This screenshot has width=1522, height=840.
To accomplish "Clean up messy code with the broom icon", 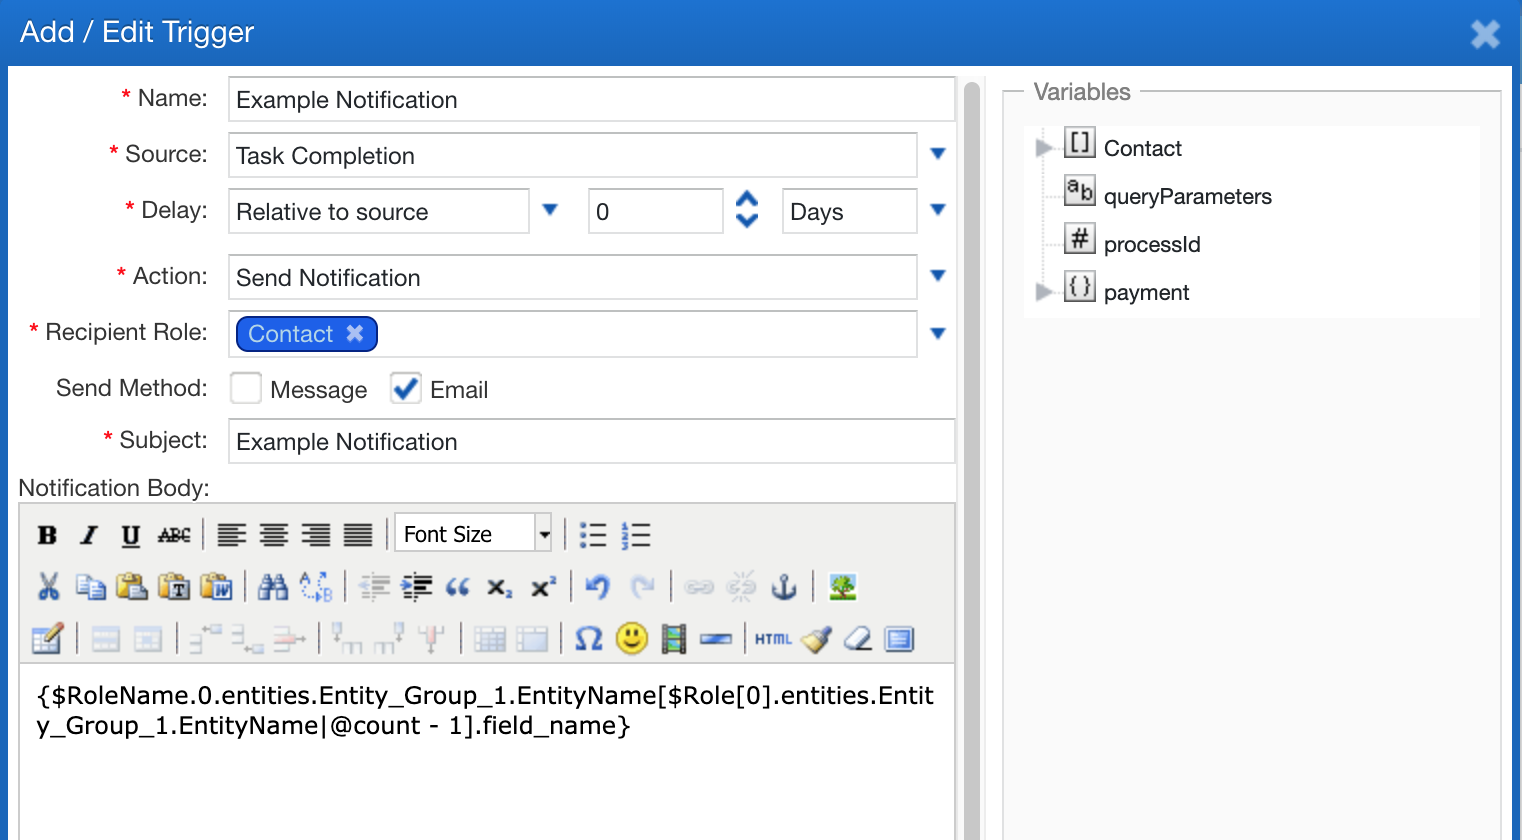I will click(x=816, y=639).
